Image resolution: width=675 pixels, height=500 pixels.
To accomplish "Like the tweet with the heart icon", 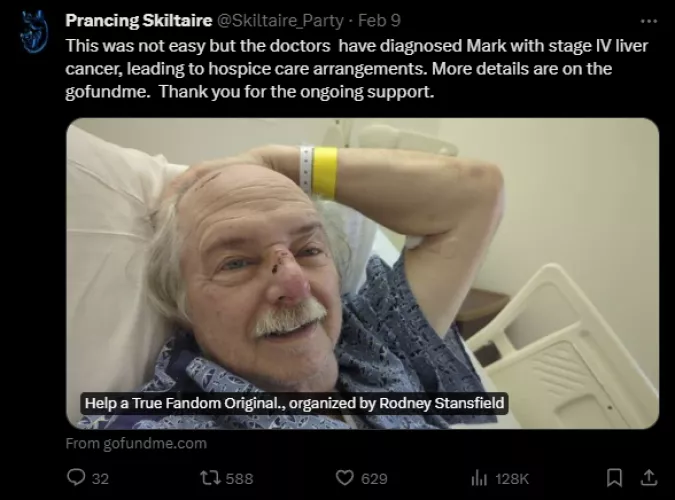I will coord(344,478).
